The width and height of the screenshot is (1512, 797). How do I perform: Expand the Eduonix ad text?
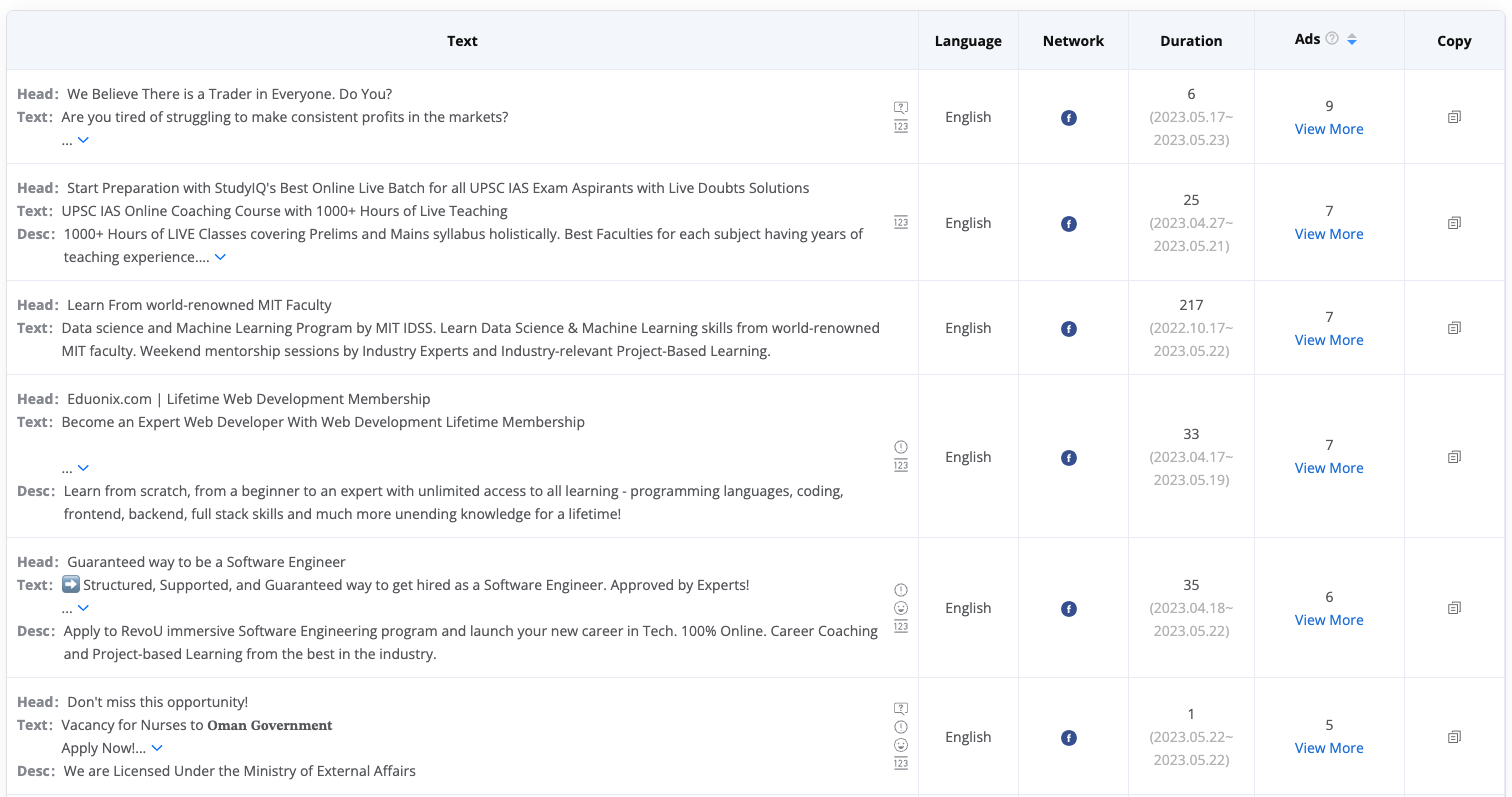click(83, 468)
